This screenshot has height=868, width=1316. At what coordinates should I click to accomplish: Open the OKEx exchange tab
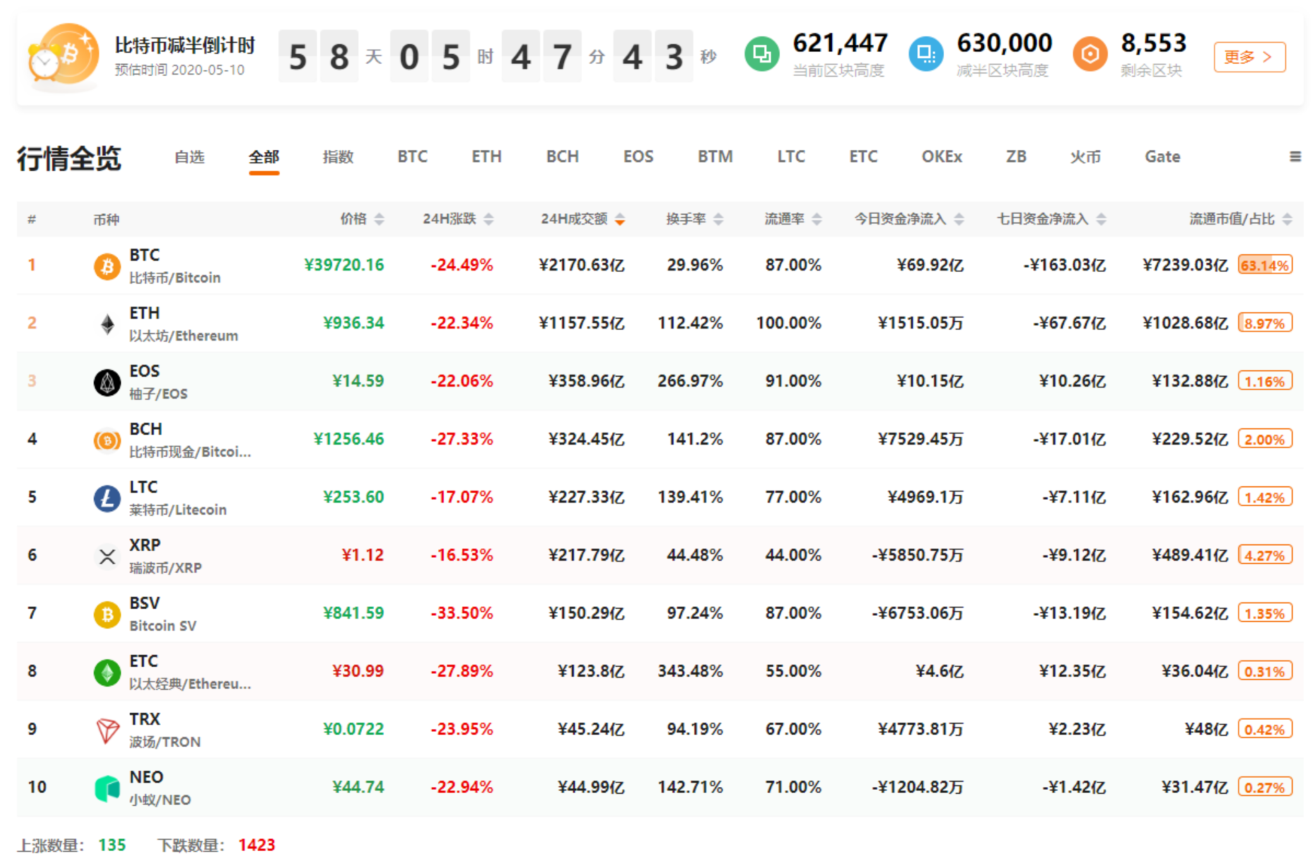[x=942, y=157]
